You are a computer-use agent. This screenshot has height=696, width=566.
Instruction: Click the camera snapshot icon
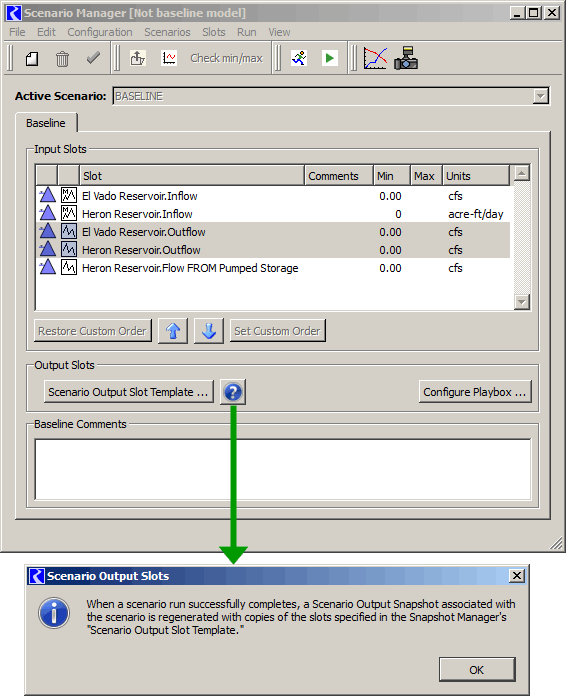406,58
